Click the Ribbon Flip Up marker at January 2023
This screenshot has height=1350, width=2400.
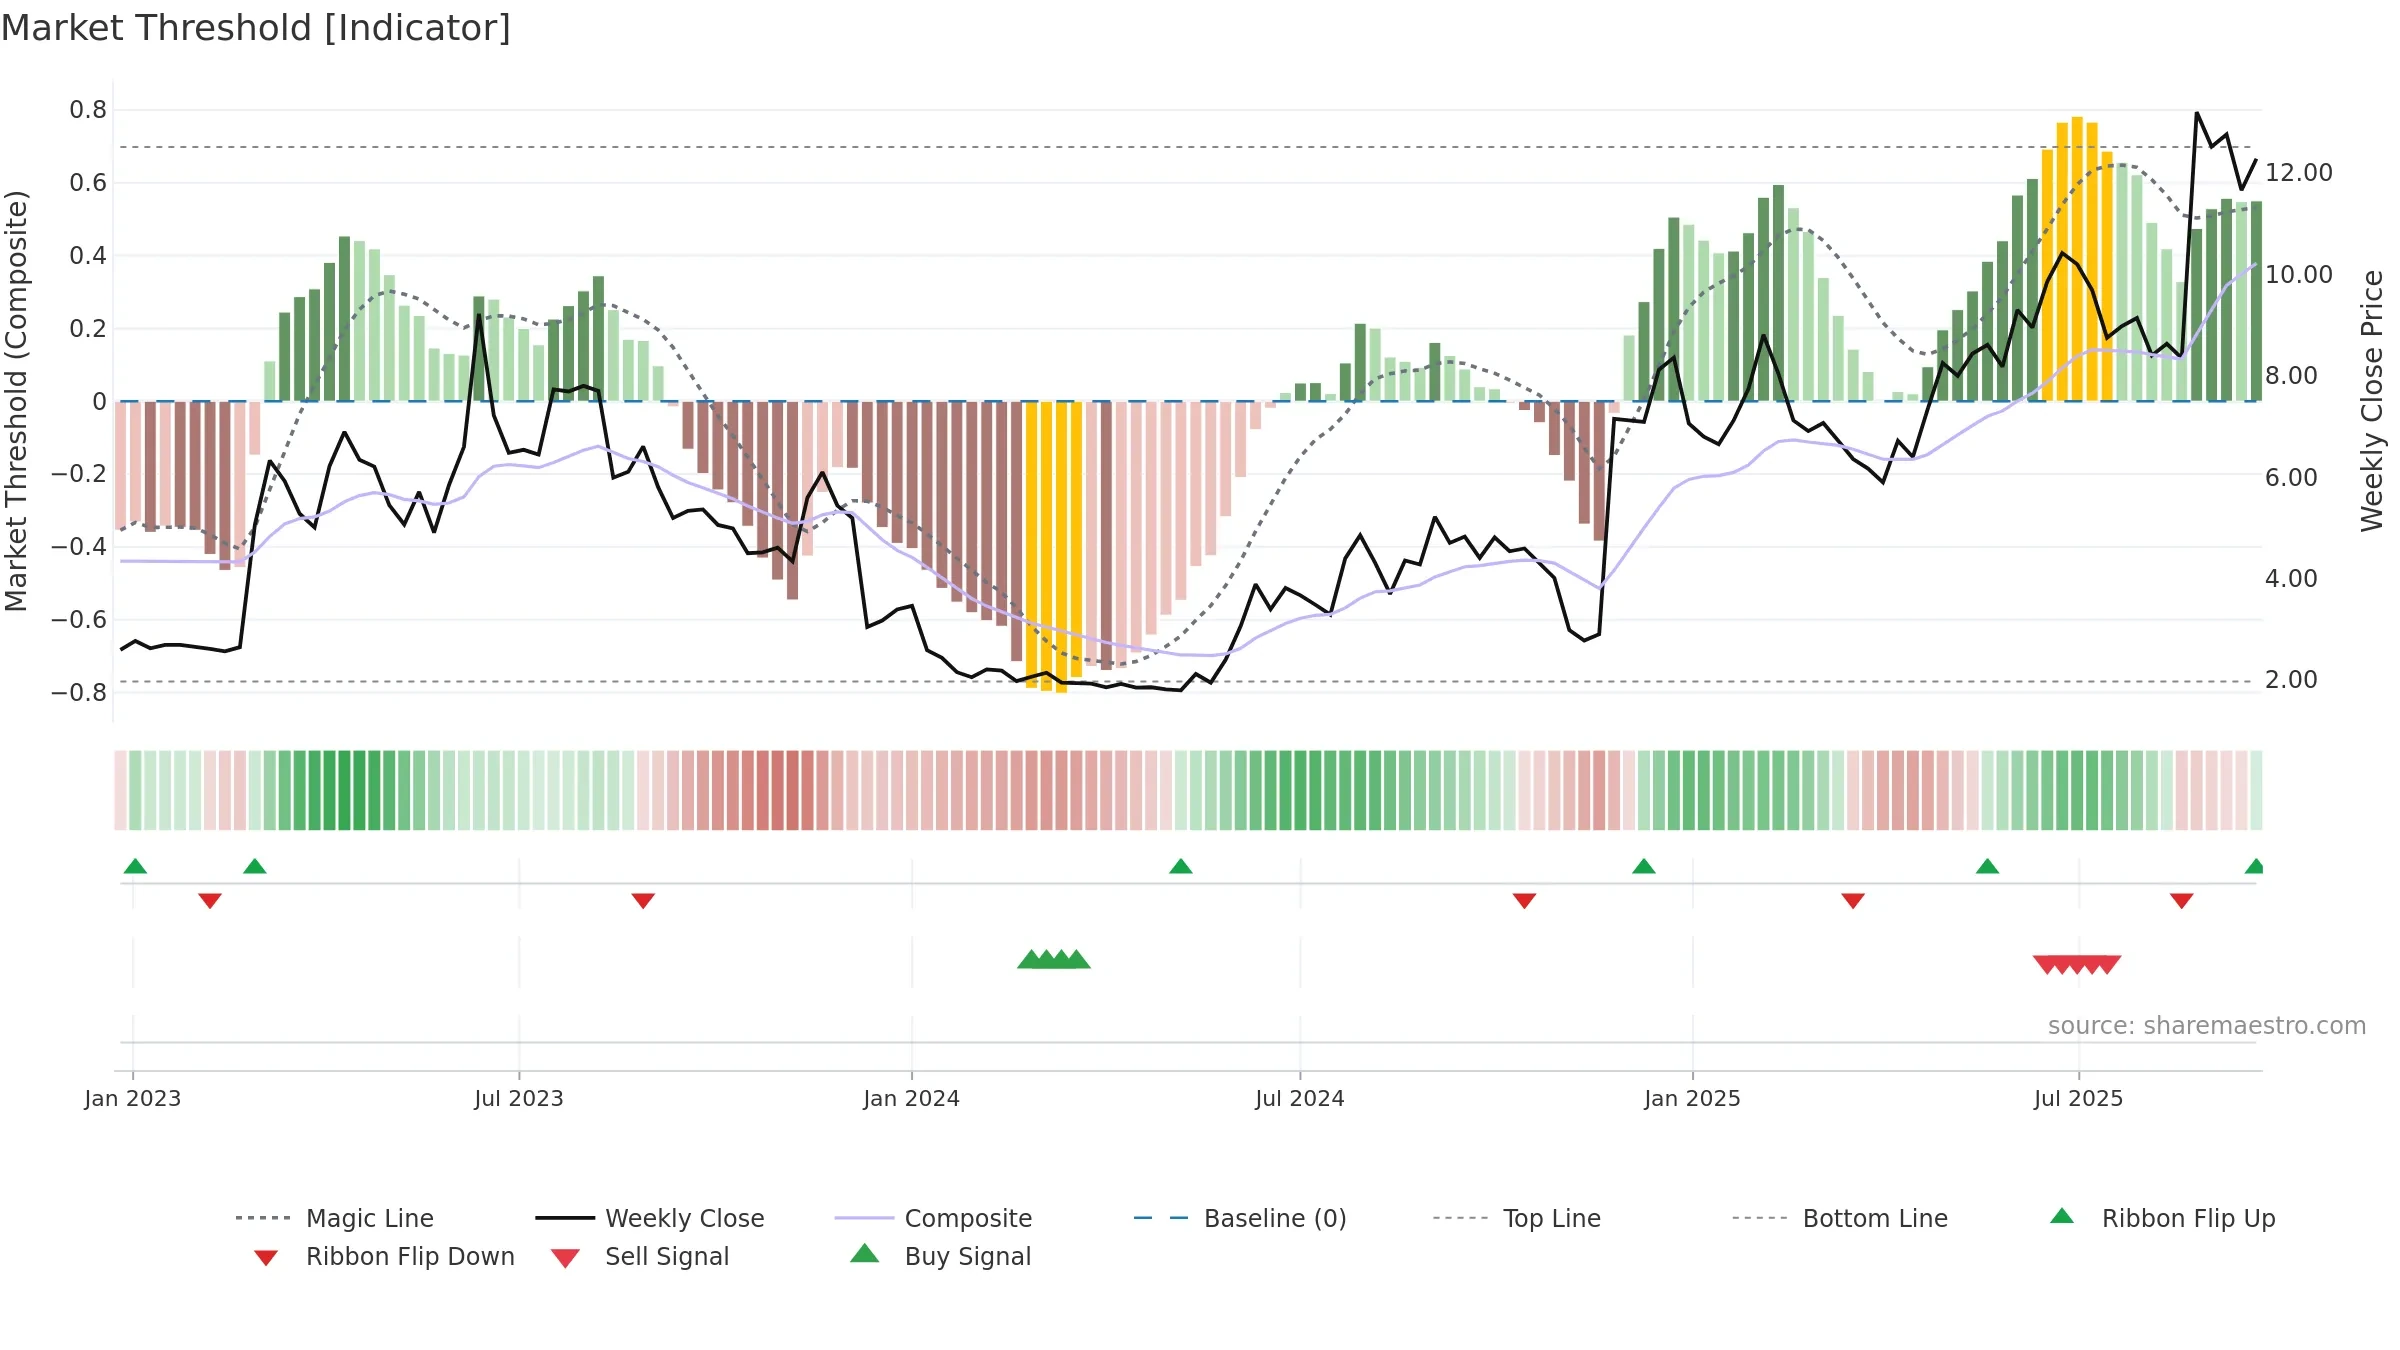point(135,866)
